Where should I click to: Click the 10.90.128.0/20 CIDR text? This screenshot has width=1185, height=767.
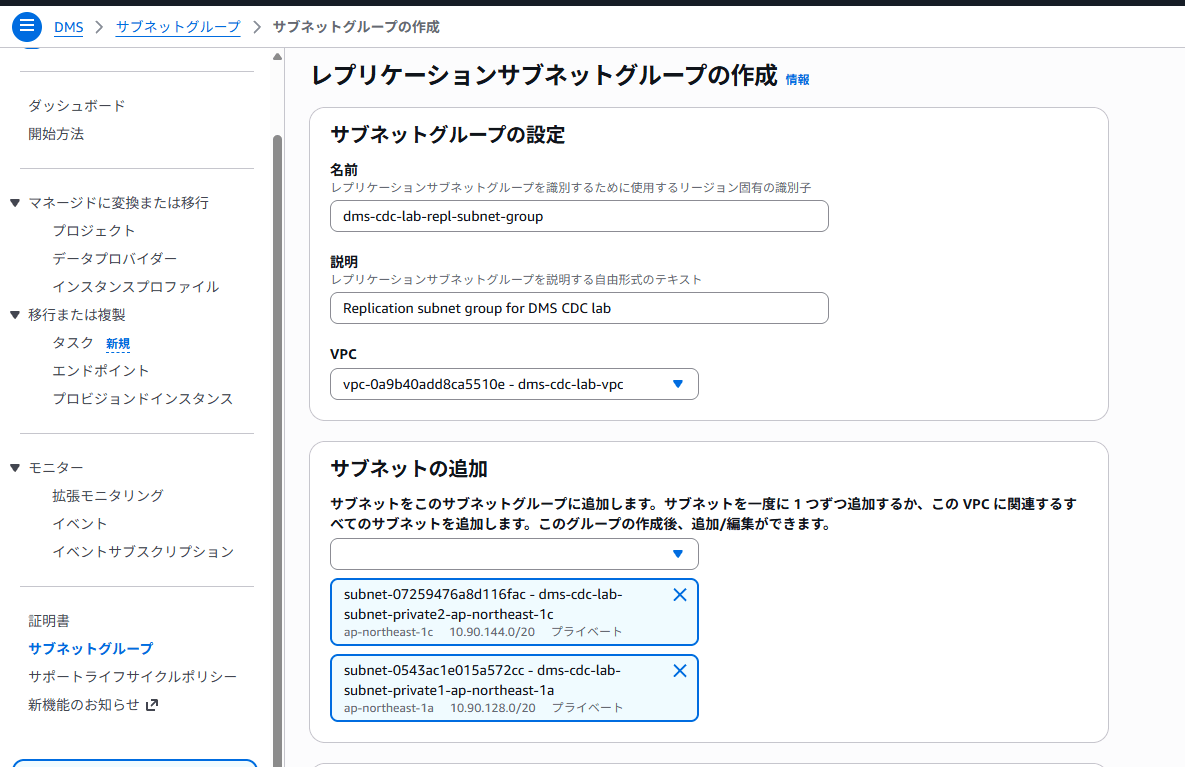click(493, 708)
